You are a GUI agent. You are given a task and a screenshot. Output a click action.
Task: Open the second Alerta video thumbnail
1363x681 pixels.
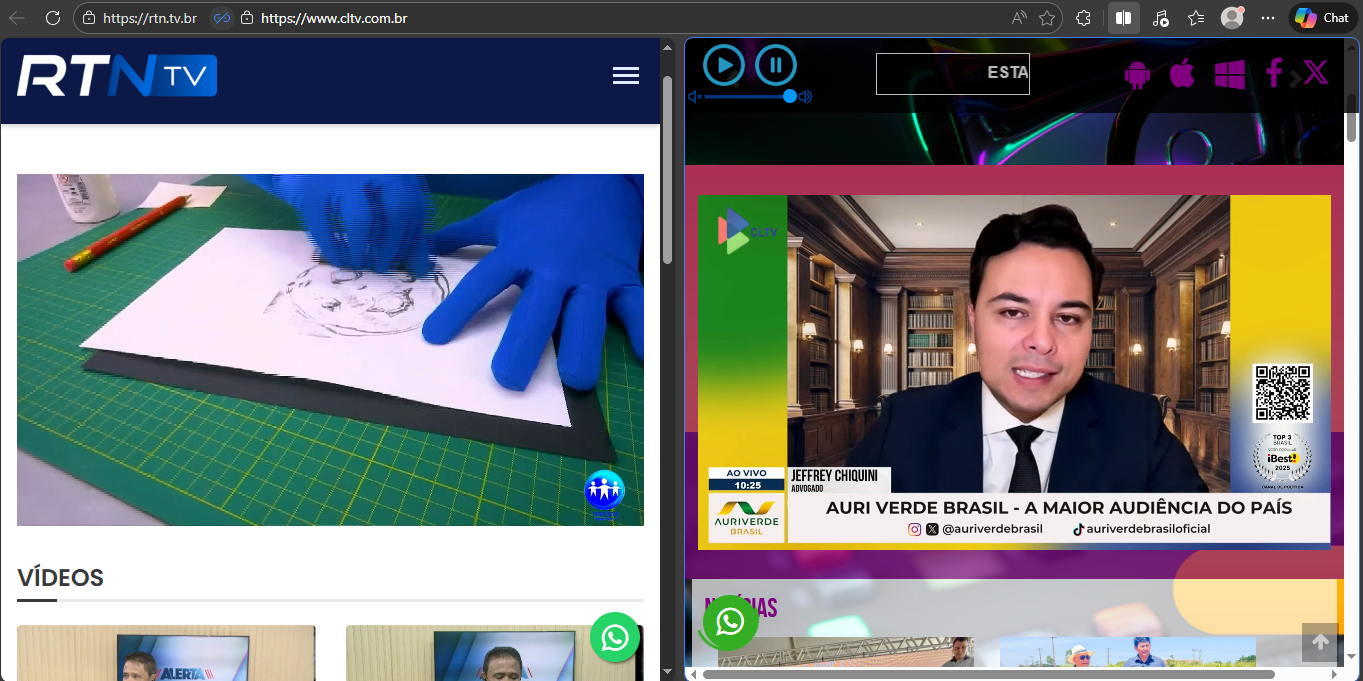point(495,652)
